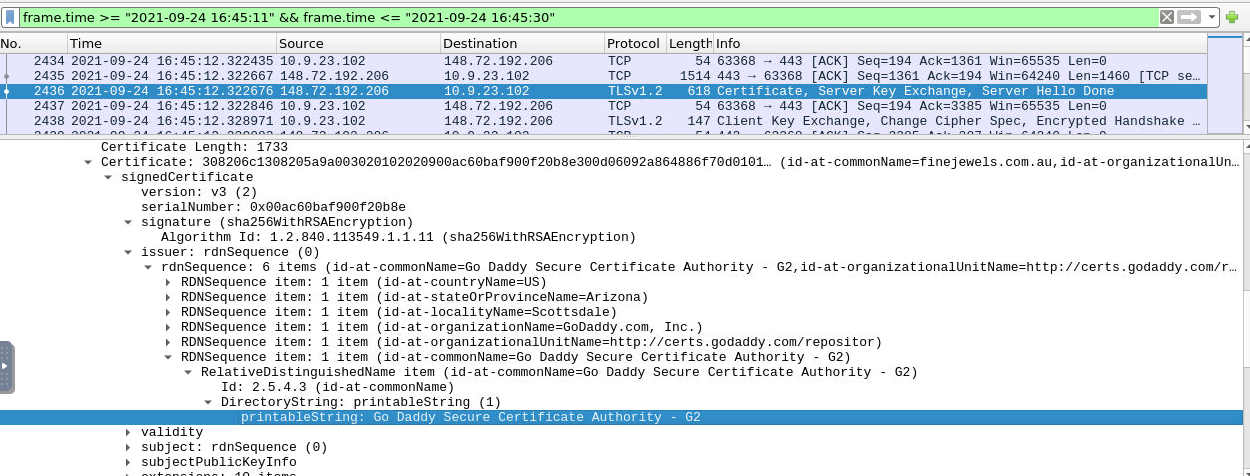Select packet 2438 Client Key Exchange
The height and width of the screenshot is (476, 1250).
pos(604,121)
